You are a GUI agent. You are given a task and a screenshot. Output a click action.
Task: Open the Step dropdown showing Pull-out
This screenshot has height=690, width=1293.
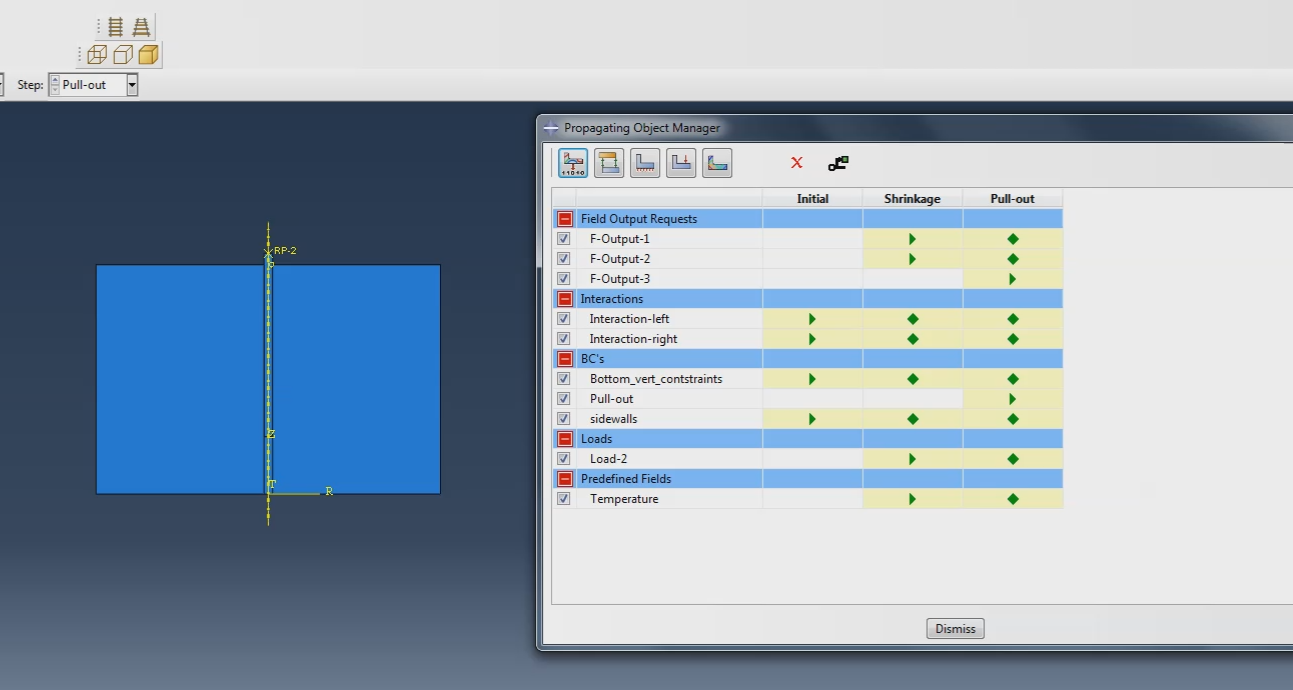pyautogui.click(x=131, y=84)
